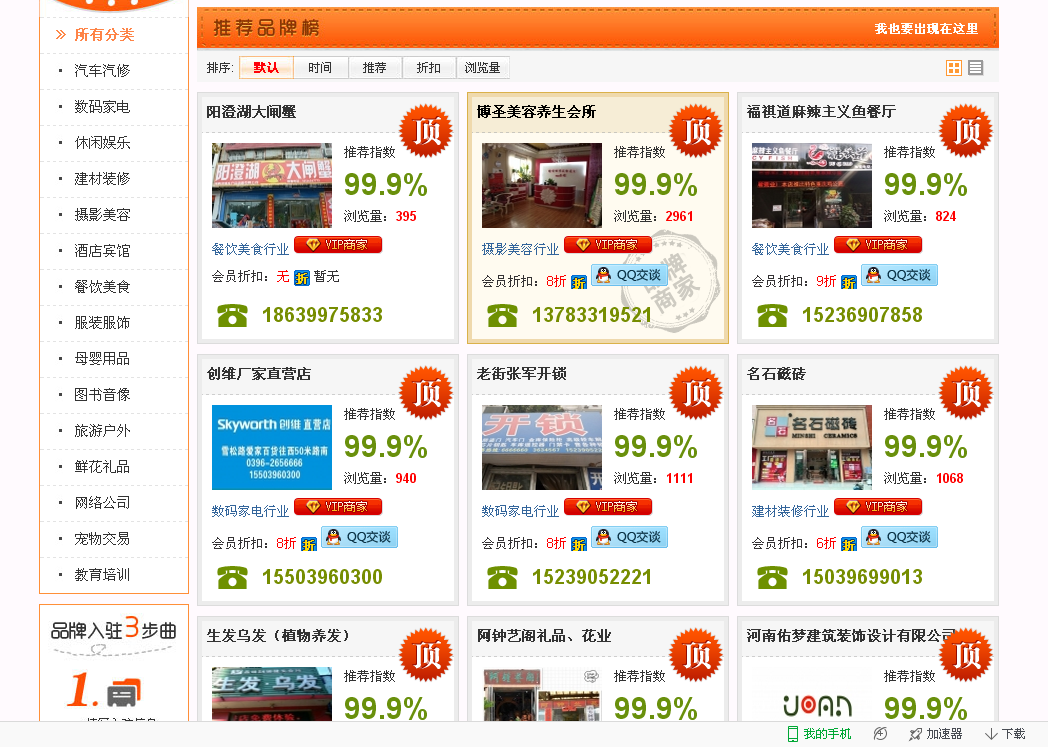
Task: Click phone icon beside 15236907858
Action: [x=773, y=315]
